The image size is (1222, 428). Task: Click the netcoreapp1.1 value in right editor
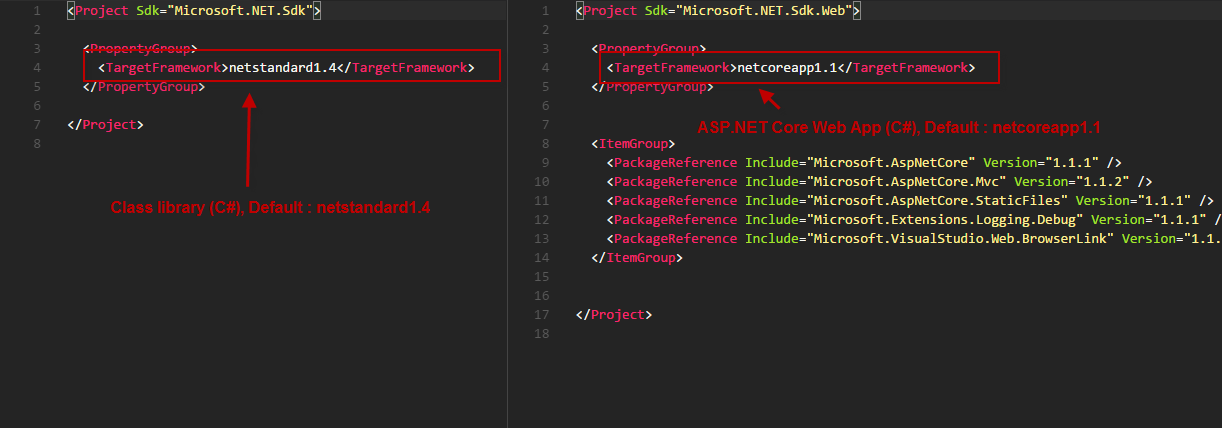(x=785, y=68)
